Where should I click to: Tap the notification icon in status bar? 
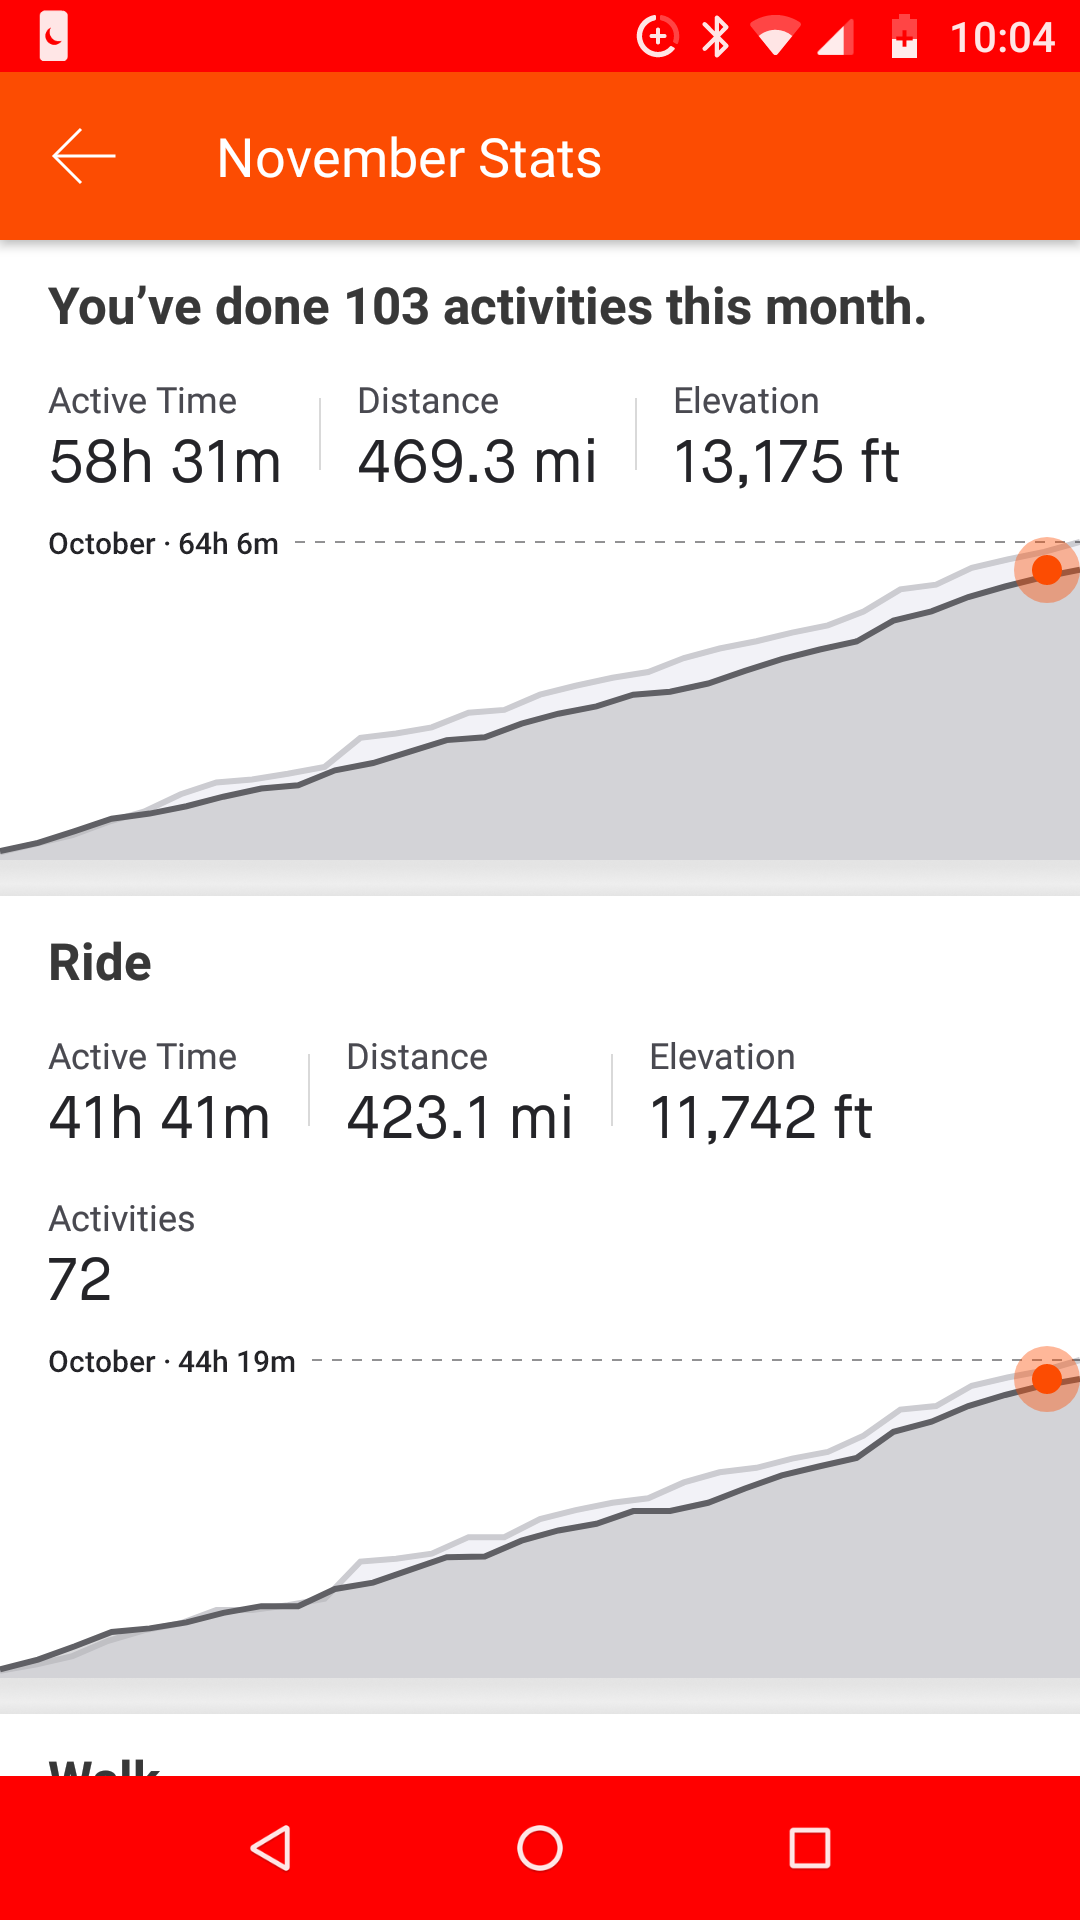click(54, 37)
